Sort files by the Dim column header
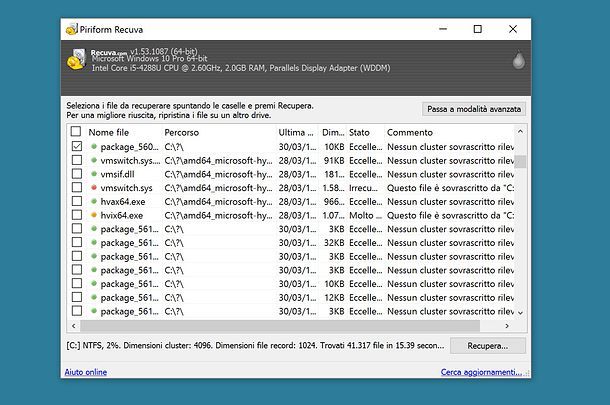Image resolution: width=610 pixels, height=405 pixels. coord(333,132)
